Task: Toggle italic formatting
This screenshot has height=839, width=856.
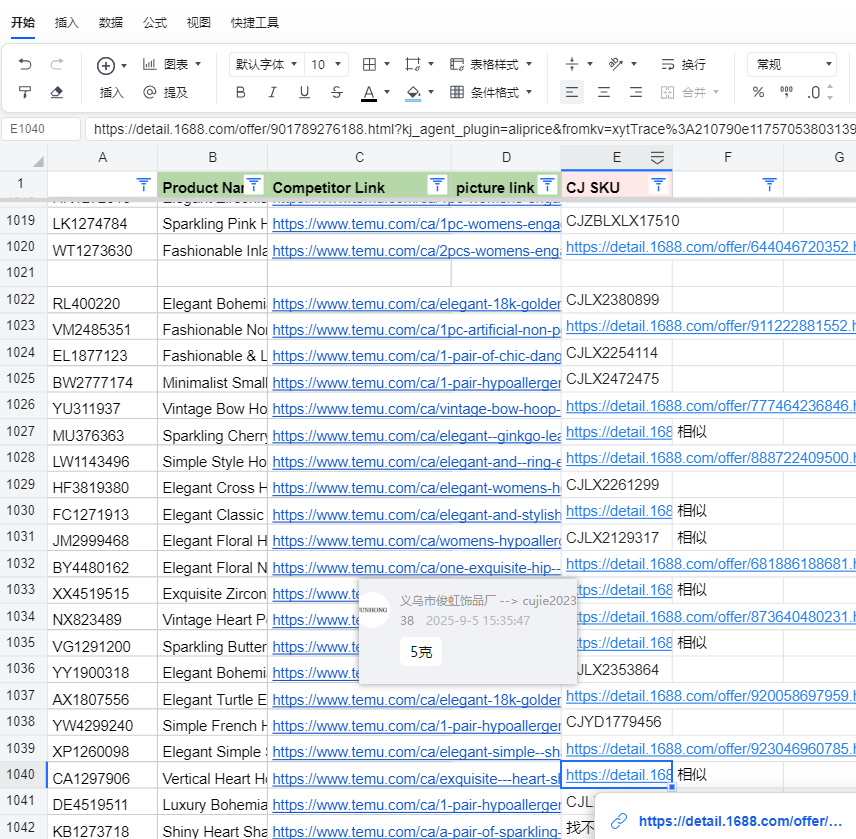Action: point(272,92)
